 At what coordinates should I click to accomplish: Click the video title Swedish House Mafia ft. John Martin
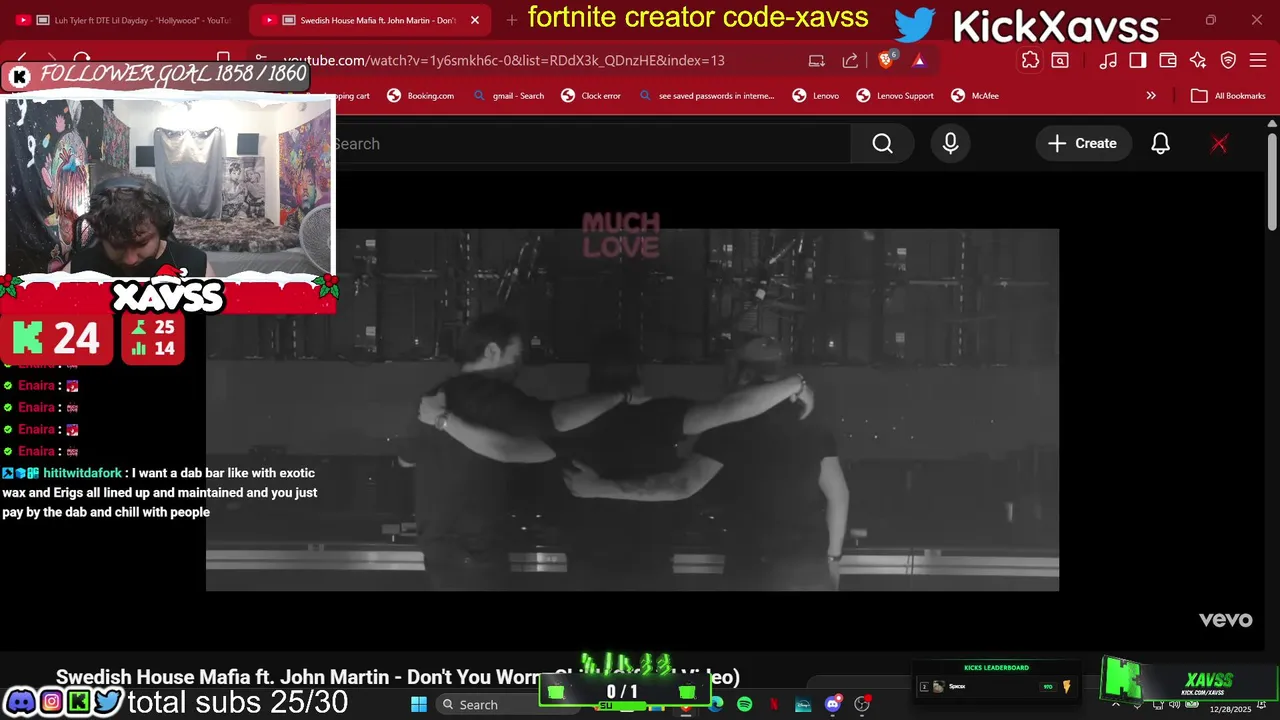pos(398,677)
